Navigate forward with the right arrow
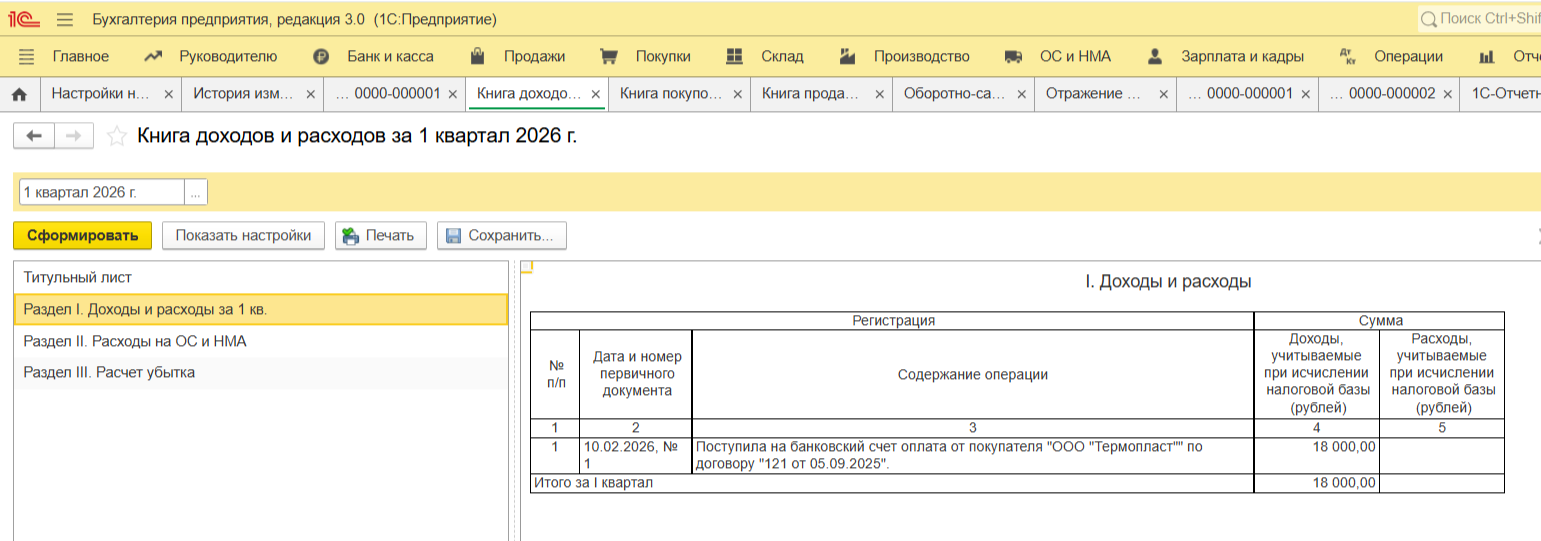1541x541 pixels. click(x=74, y=136)
